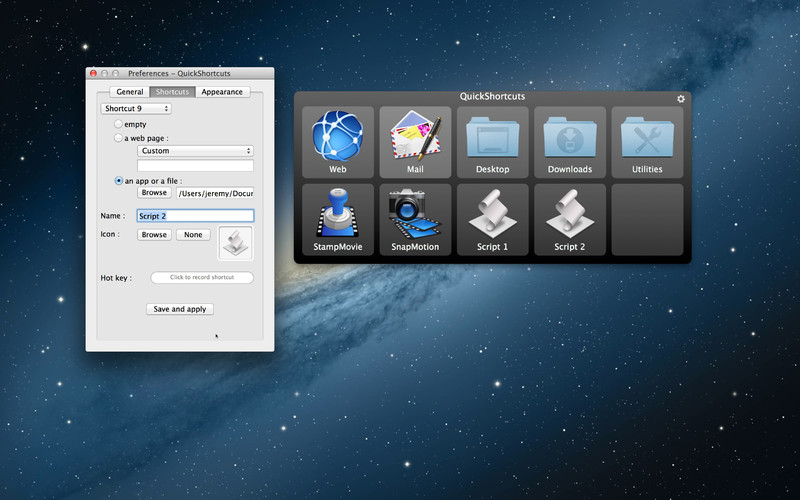Click Save and apply
Screen dimensions: 800x500
click(180, 309)
